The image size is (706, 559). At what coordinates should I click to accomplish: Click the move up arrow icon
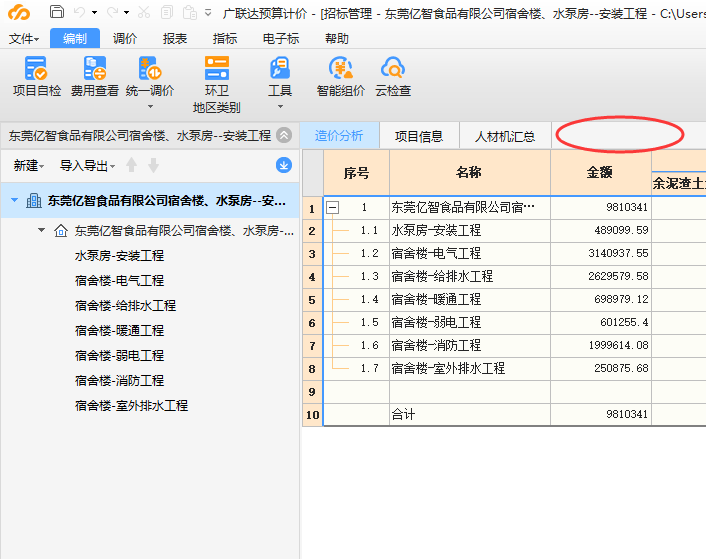click(x=131, y=165)
